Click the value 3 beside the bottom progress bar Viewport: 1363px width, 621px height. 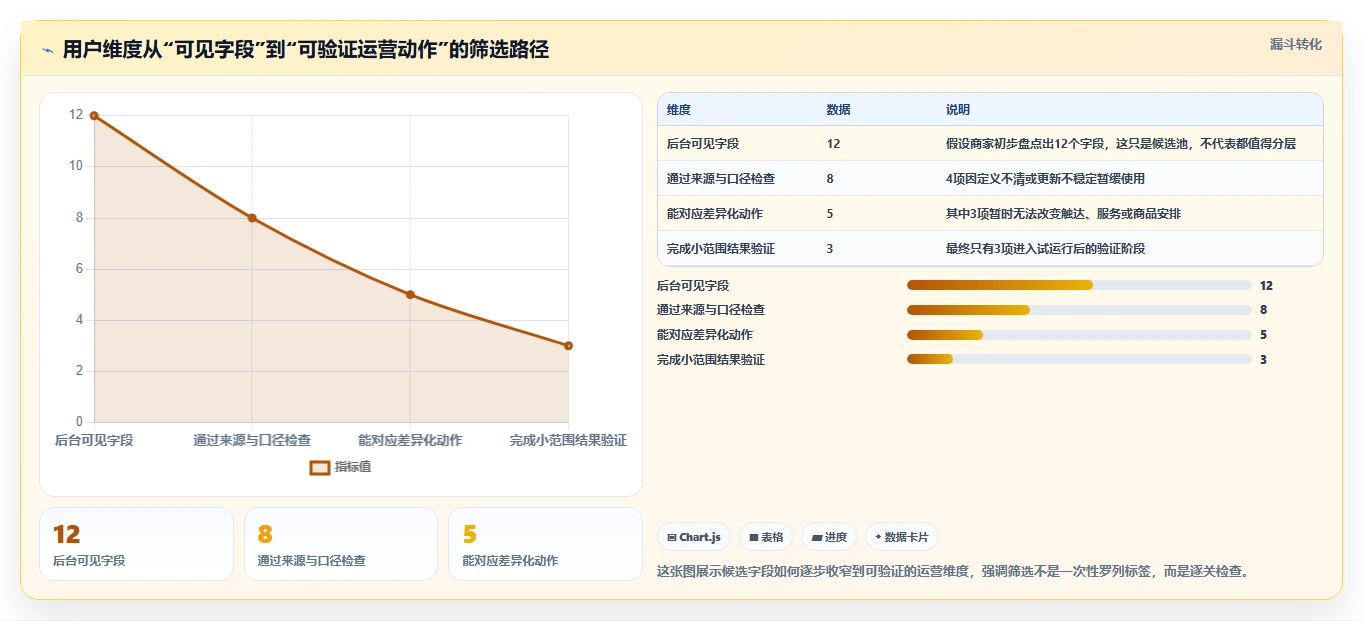(x=1263, y=359)
